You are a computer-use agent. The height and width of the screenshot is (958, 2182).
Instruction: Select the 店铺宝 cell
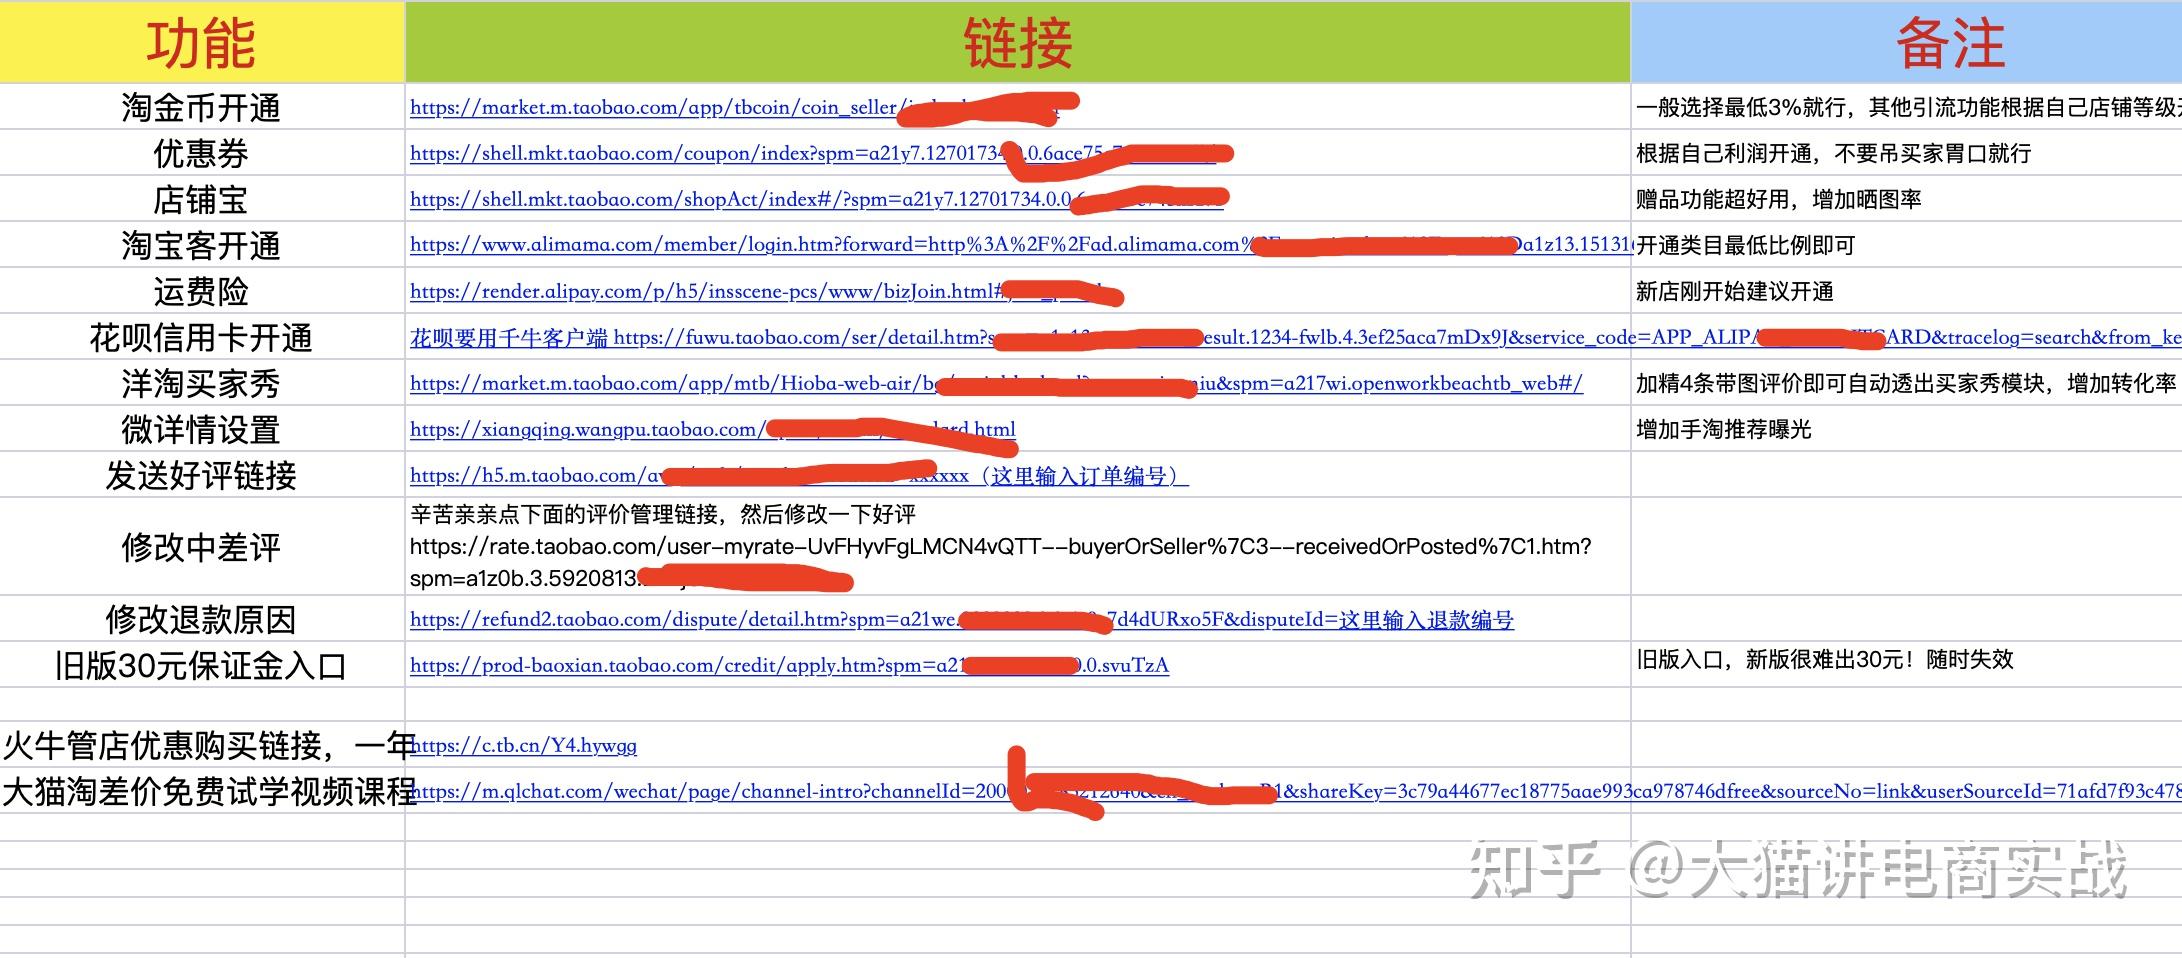202,199
